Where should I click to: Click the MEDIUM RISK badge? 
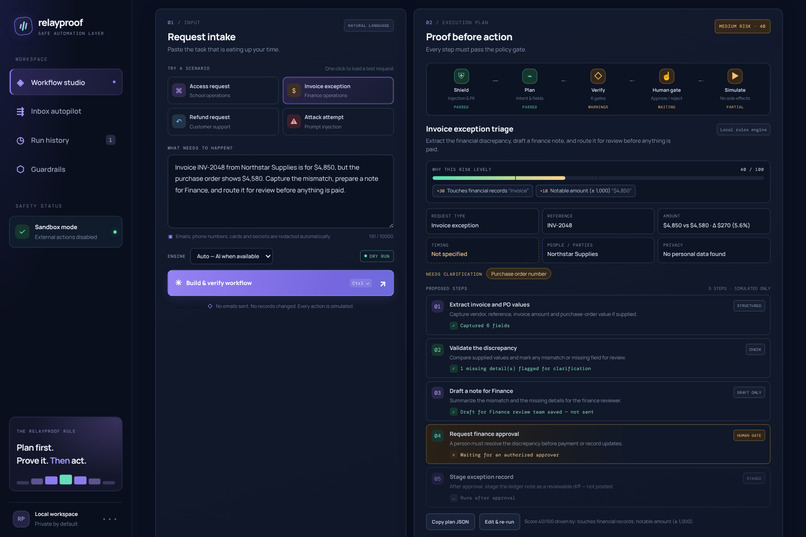tap(742, 26)
